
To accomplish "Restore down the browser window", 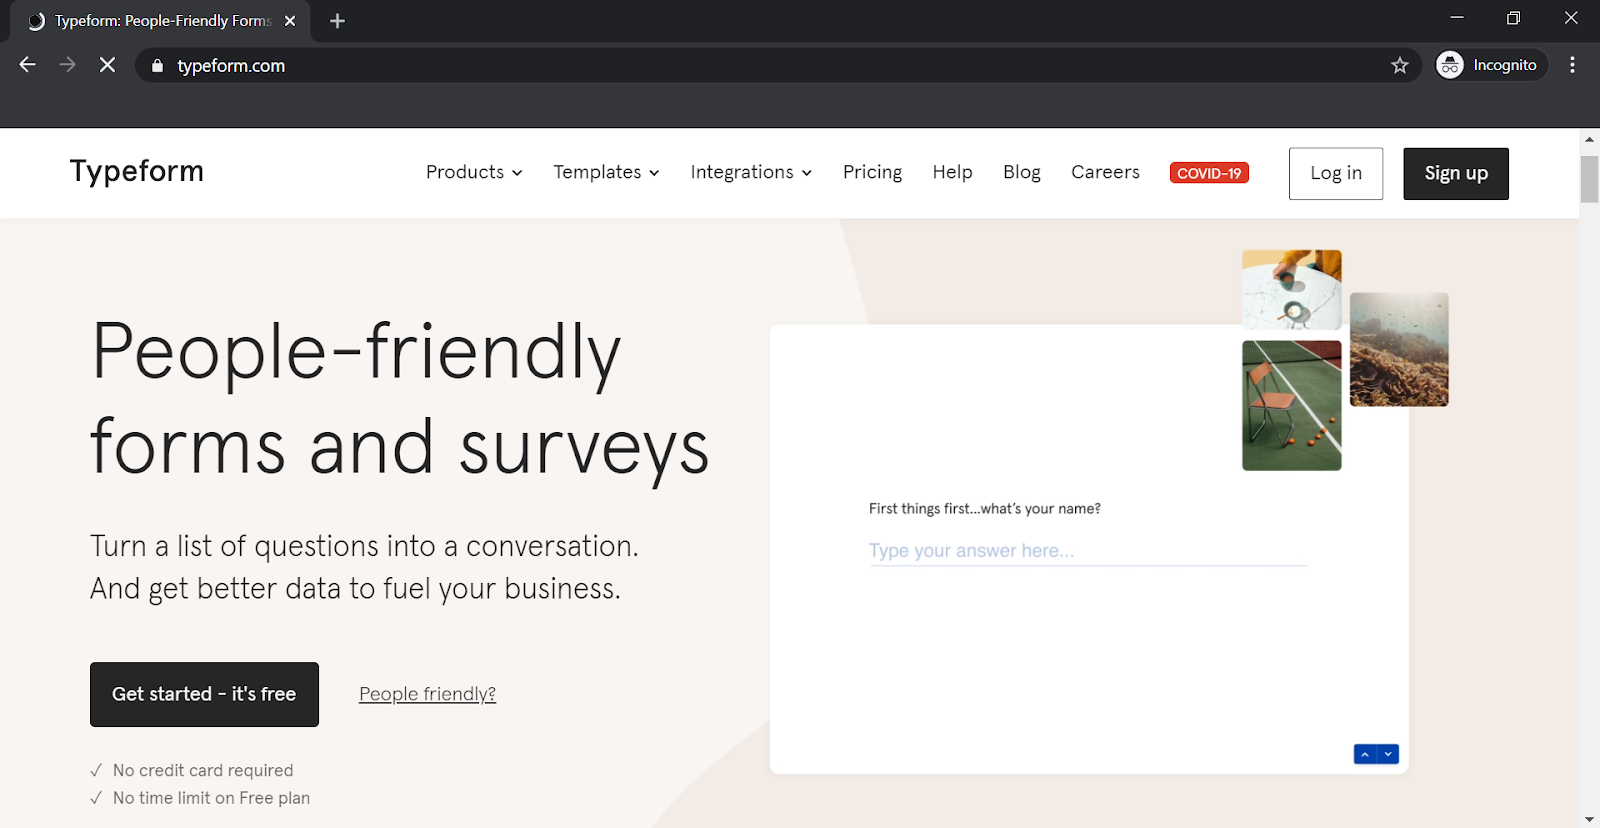I will [1513, 18].
